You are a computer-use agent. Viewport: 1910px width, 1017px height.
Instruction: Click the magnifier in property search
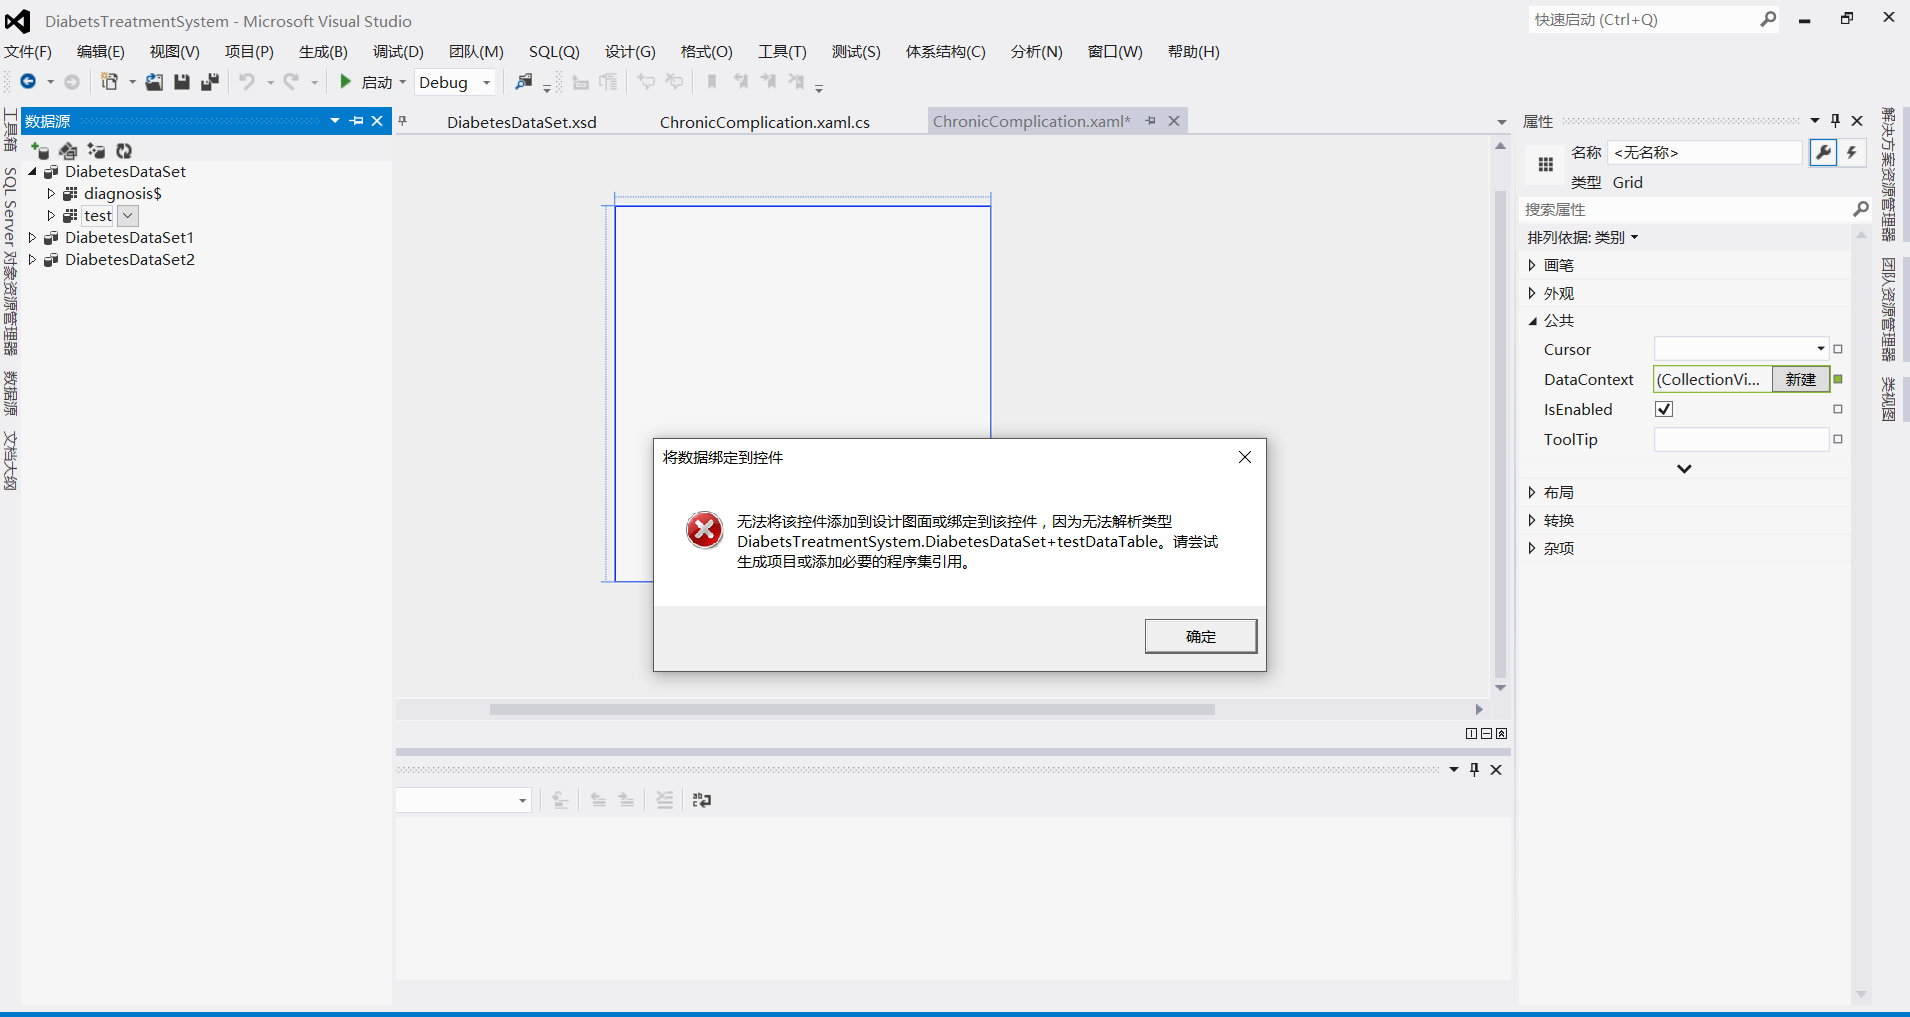[x=1860, y=209]
